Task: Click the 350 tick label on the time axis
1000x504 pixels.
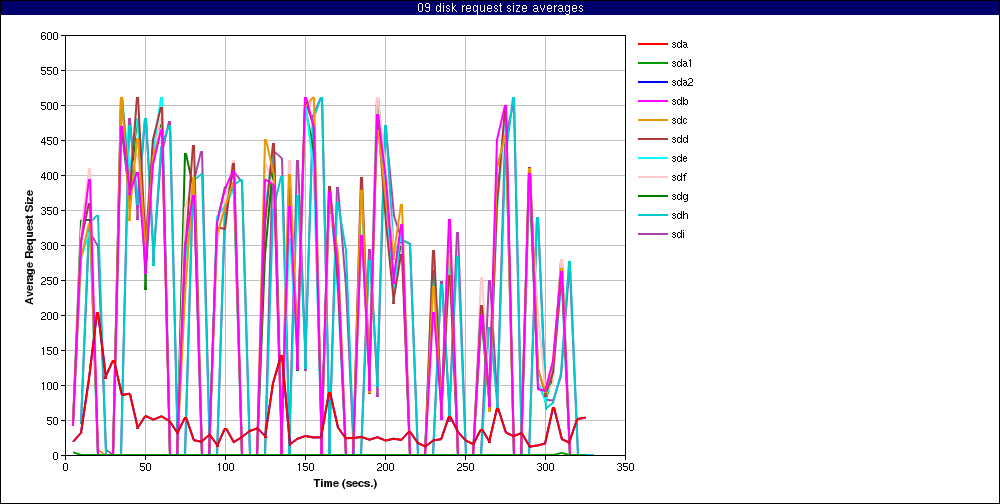Action: [x=626, y=467]
